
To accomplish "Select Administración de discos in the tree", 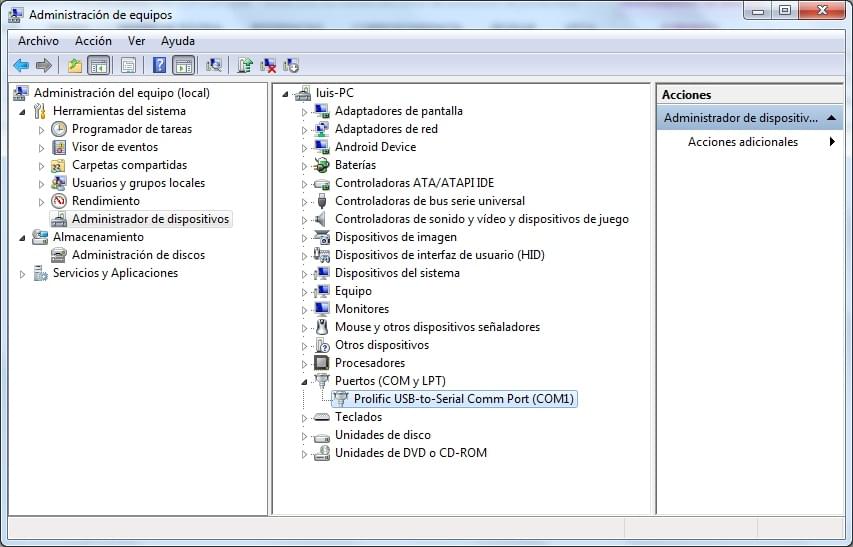I will tap(138, 255).
